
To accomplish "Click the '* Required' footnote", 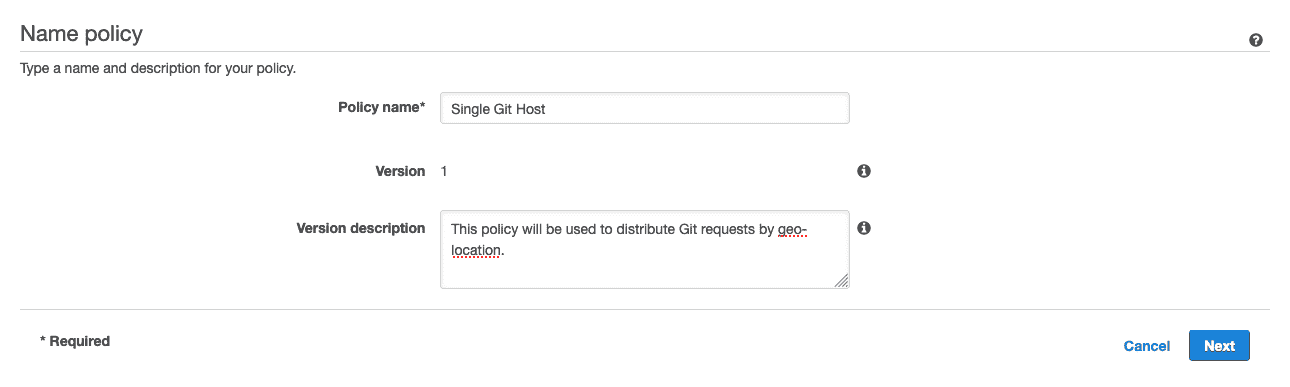I will [x=75, y=341].
